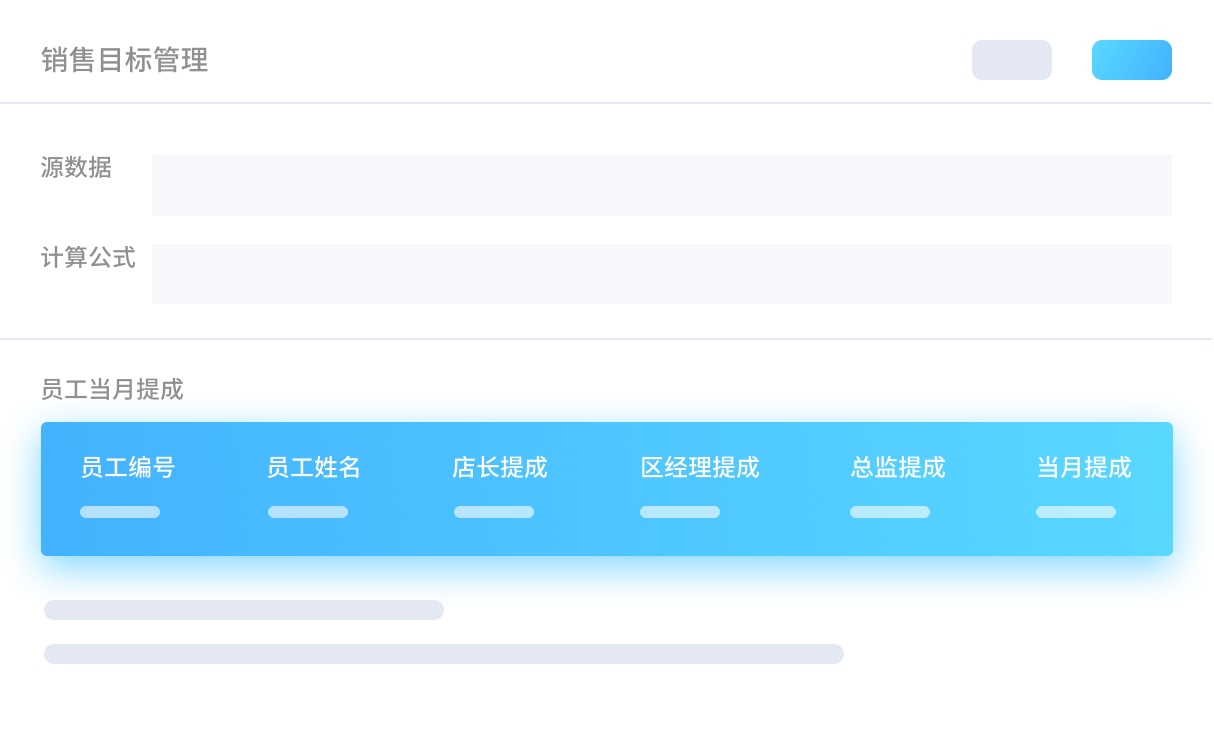Focus the 源数据 input field
The height and width of the screenshot is (750, 1214).
pos(661,185)
